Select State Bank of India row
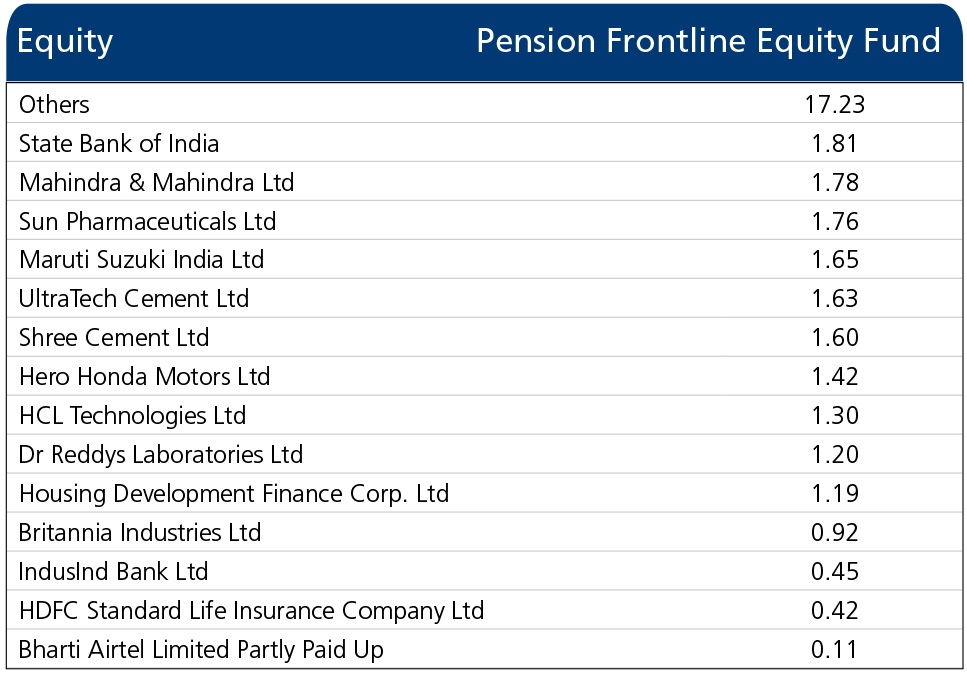The width and height of the screenshot is (967, 675). (x=485, y=142)
